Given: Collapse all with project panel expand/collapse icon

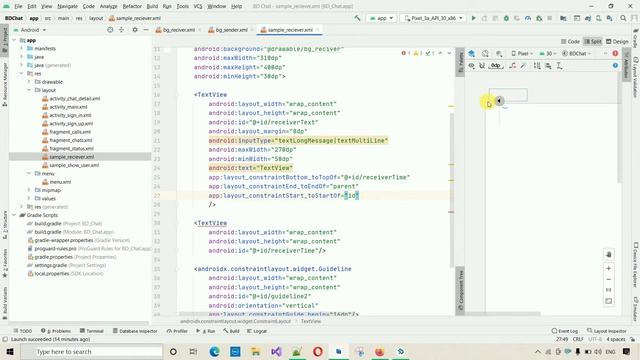Looking at the screenshot, I should (x=122, y=30).
